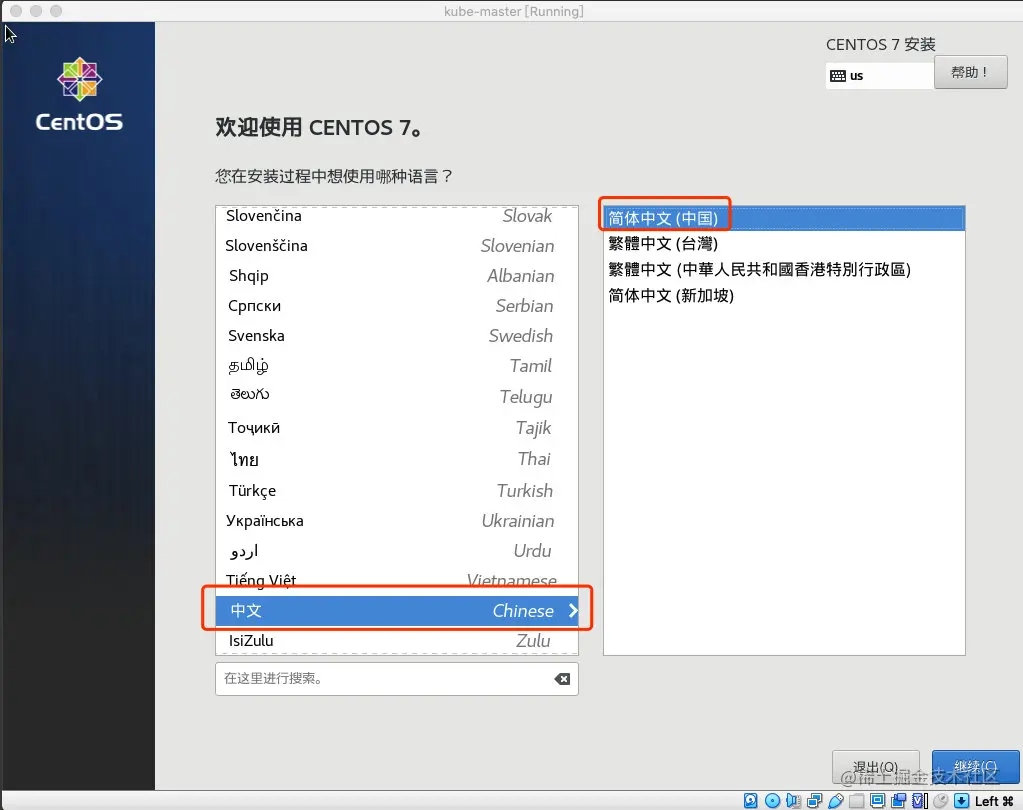Select 简体中文 (中国) locale
This screenshot has height=810, width=1023.
click(x=784, y=218)
